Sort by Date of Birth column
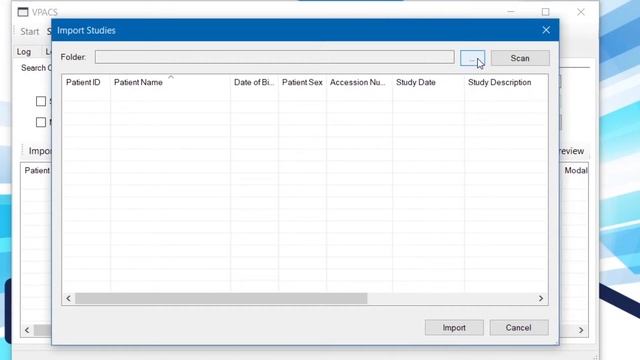640x360 pixels. (x=254, y=82)
